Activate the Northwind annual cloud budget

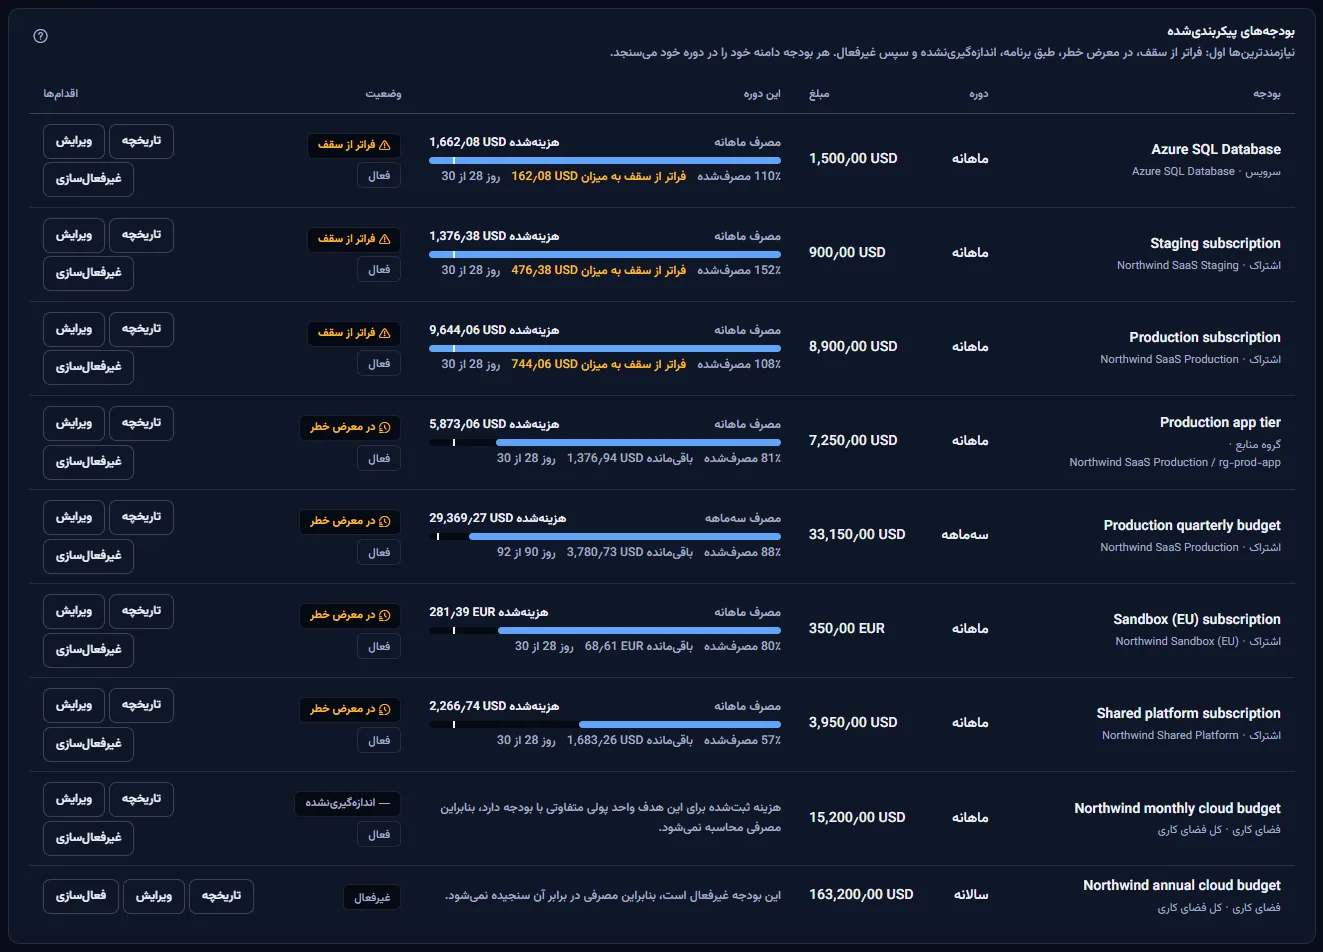[81, 896]
